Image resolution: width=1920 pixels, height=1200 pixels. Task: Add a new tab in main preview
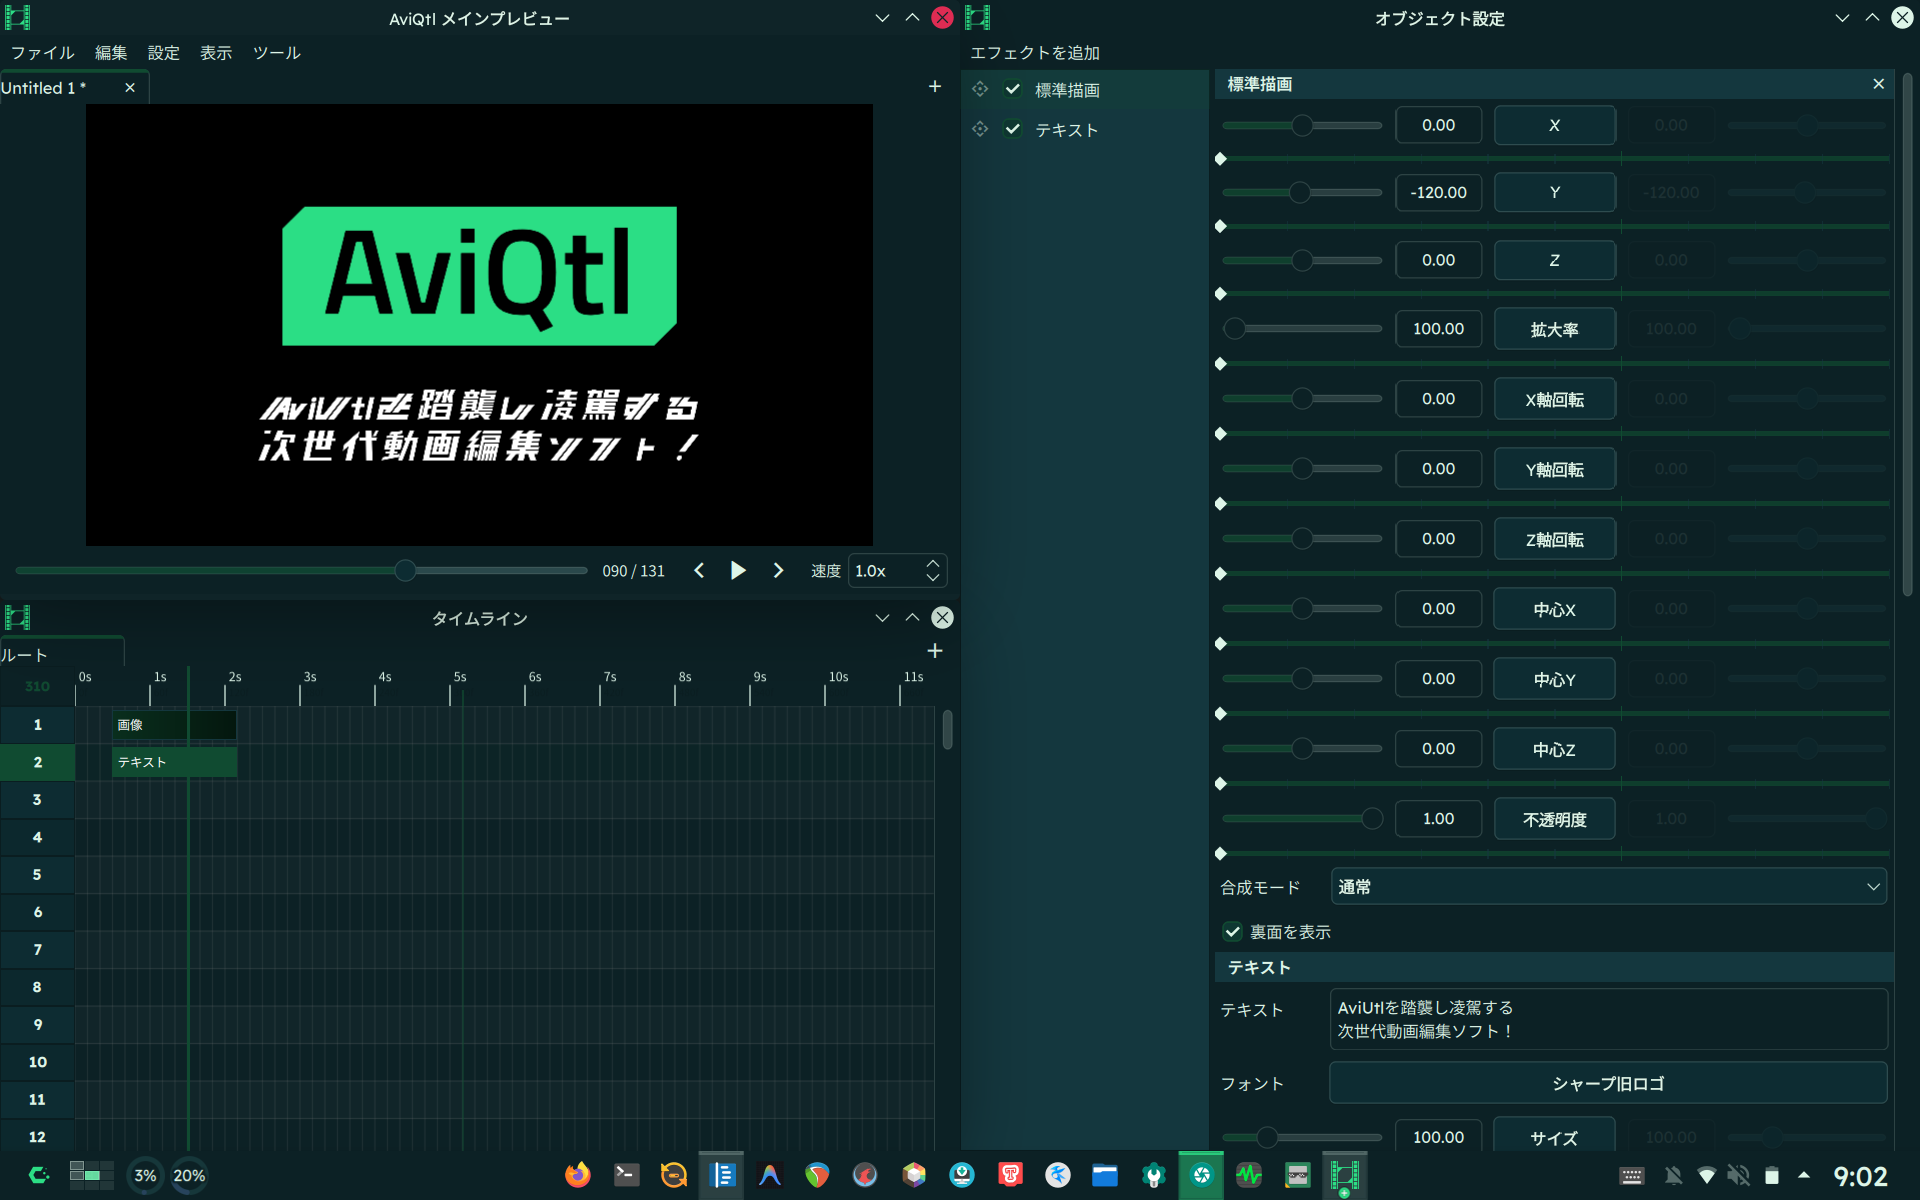point(934,87)
